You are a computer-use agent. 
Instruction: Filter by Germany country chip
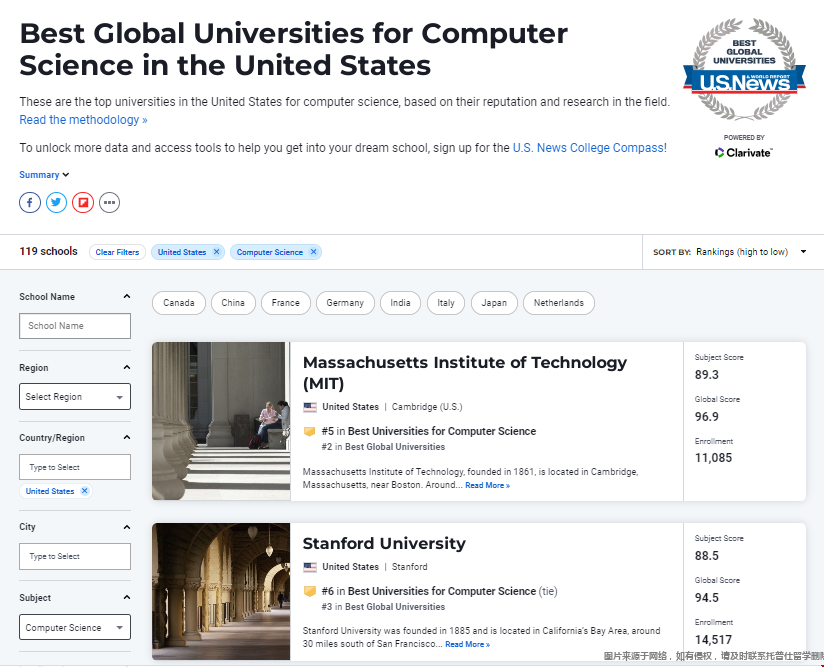click(x=345, y=303)
